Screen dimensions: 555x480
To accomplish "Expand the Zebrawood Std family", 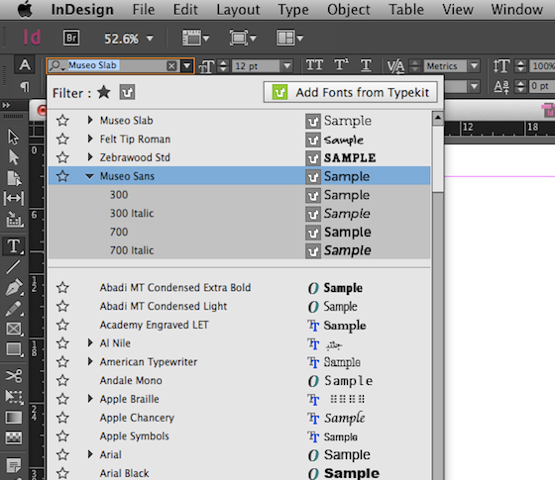I will tap(90, 157).
